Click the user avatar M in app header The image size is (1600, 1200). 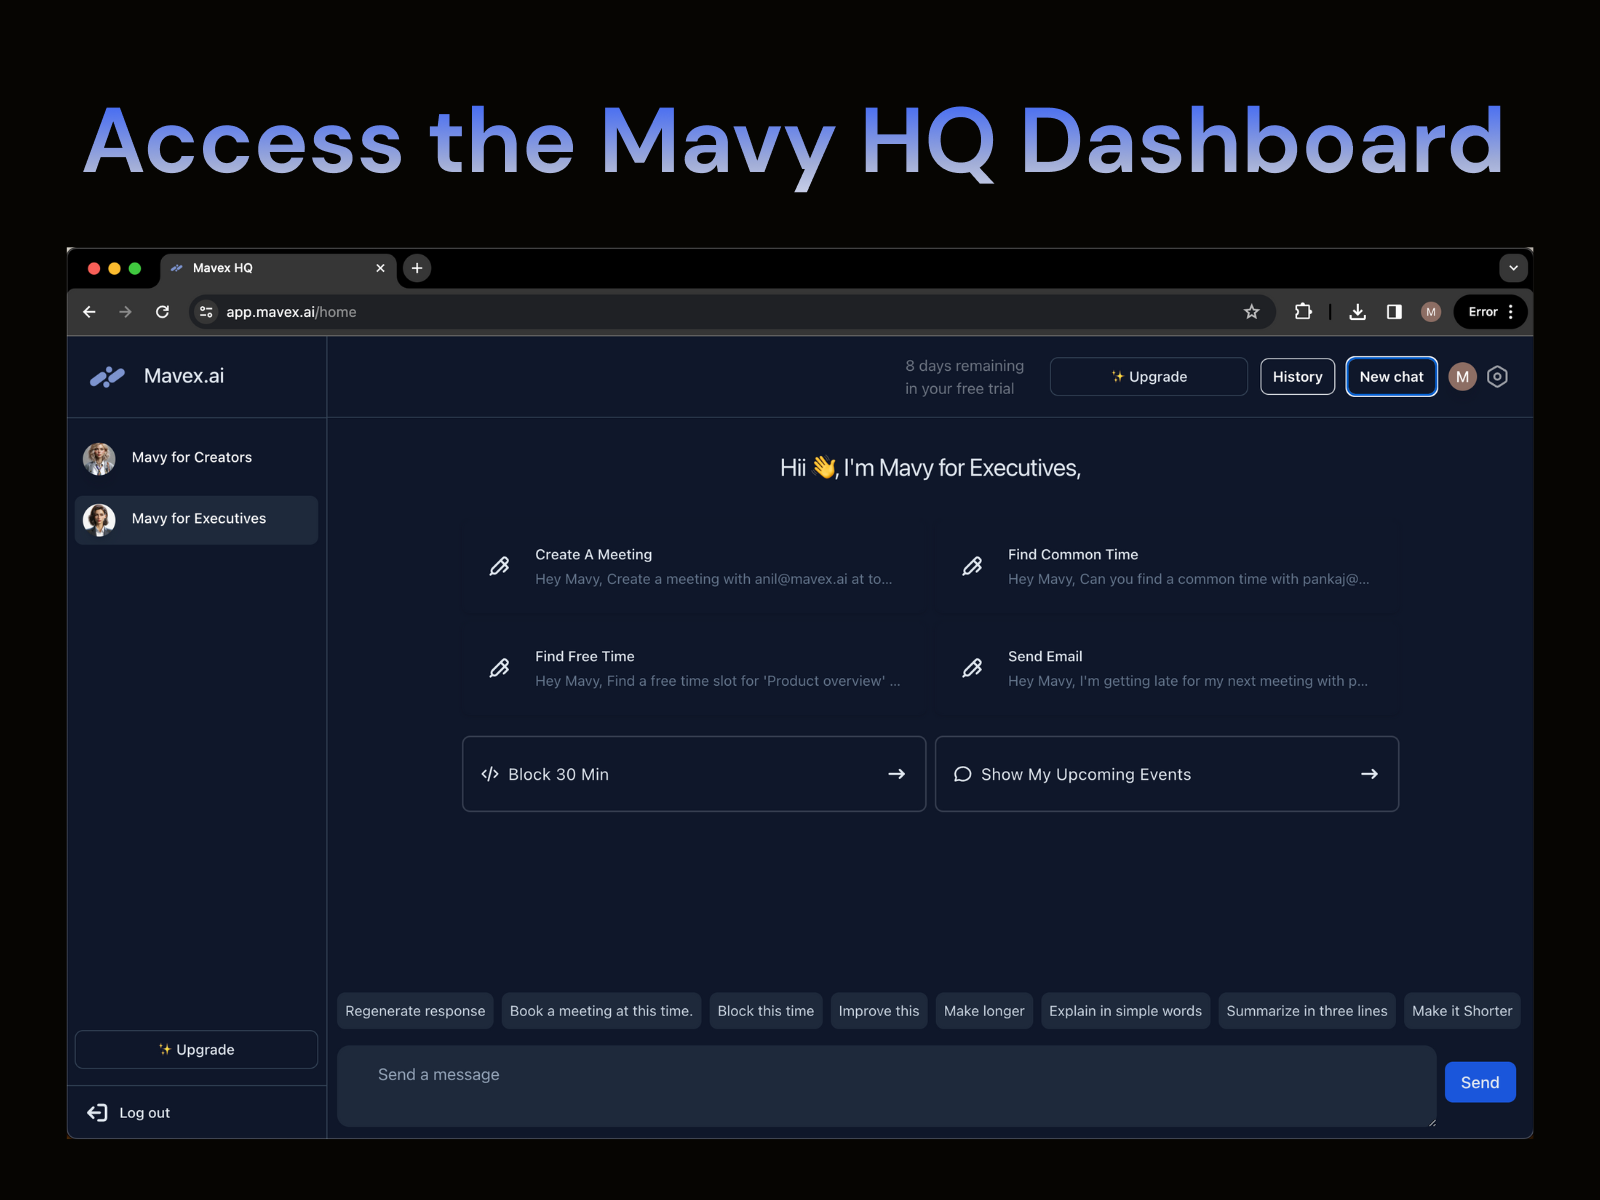(1462, 377)
